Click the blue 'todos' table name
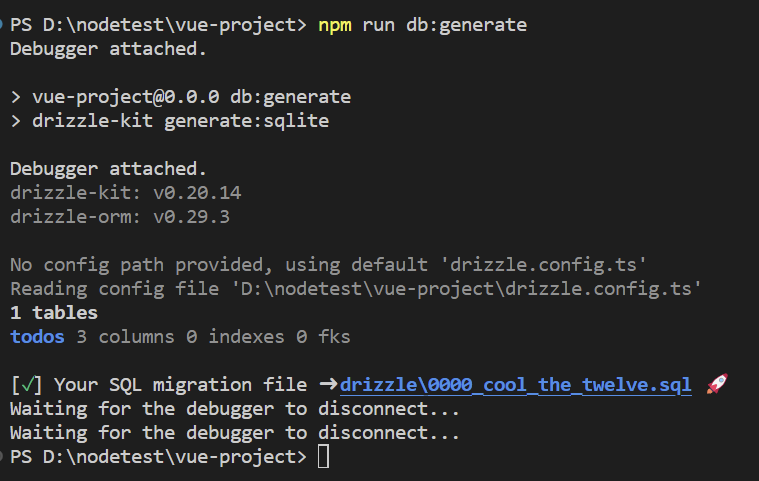759x481 pixels. point(38,337)
